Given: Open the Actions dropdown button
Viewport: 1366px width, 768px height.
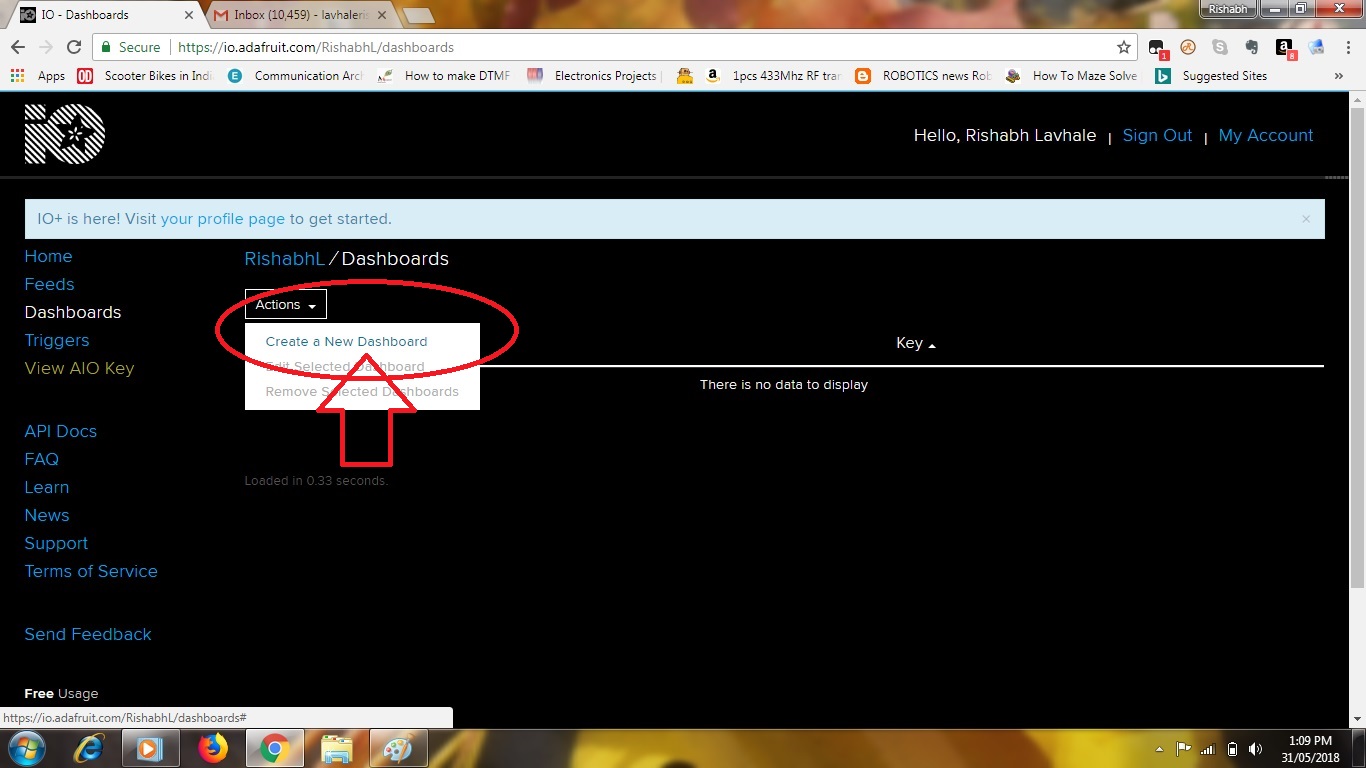Looking at the screenshot, I should tap(286, 305).
